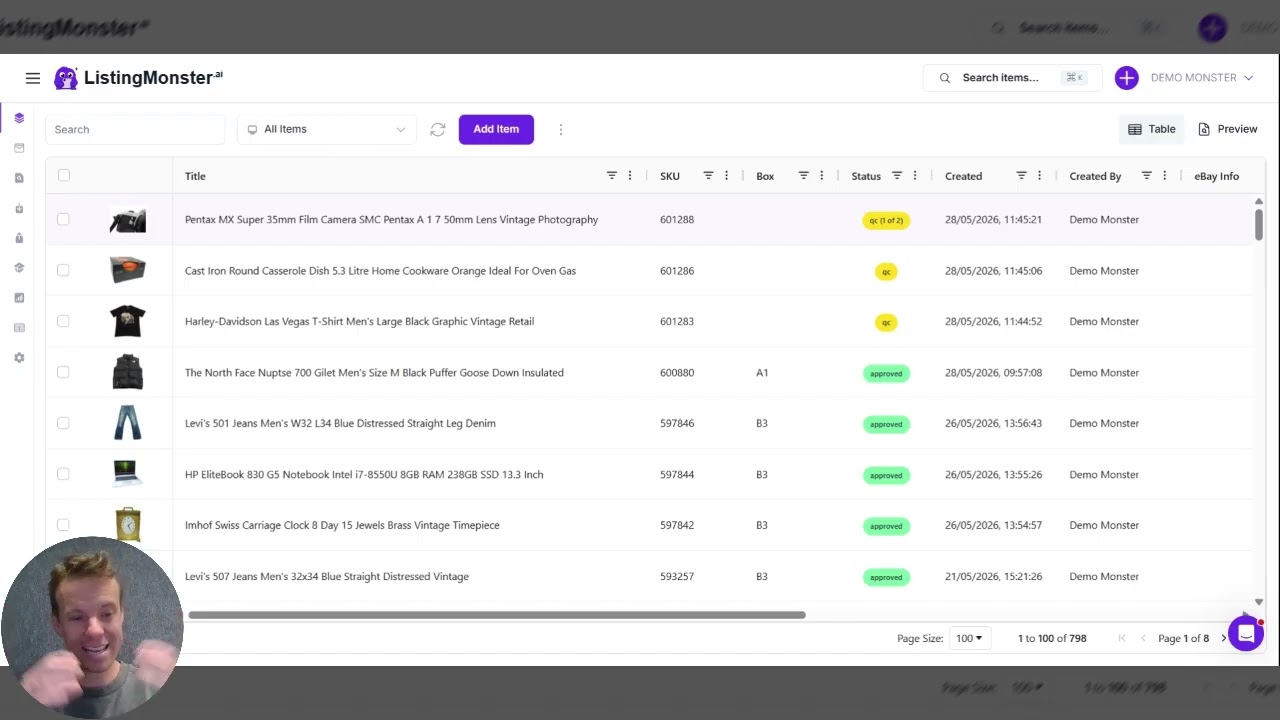The height and width of the screenshot is (720, 1280).
Task: Select the Harley-Davidson T-Shirt row checkbox
Action: 63,322
